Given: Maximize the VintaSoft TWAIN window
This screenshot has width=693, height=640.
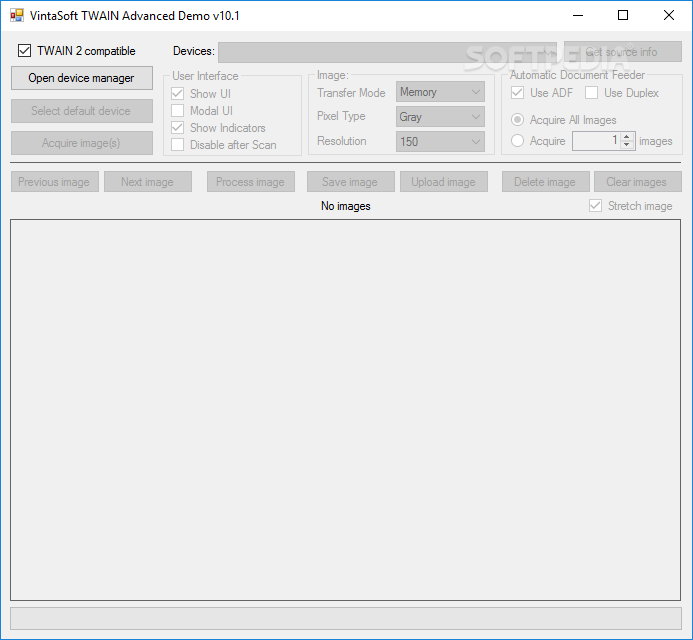Looking at the screenshot, I should (623, 15).
